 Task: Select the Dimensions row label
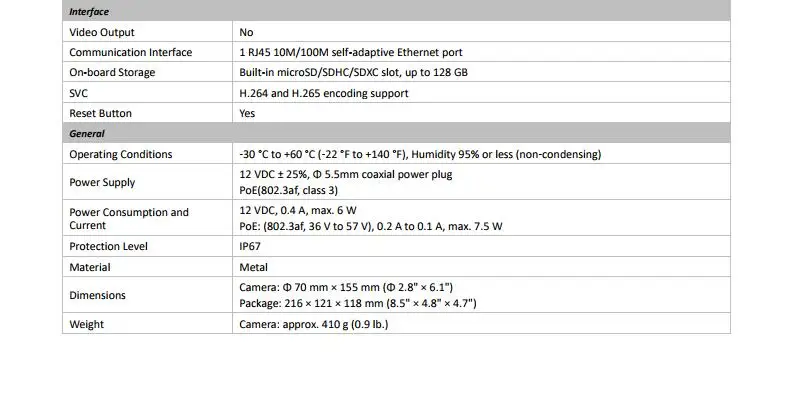point(97,296)
